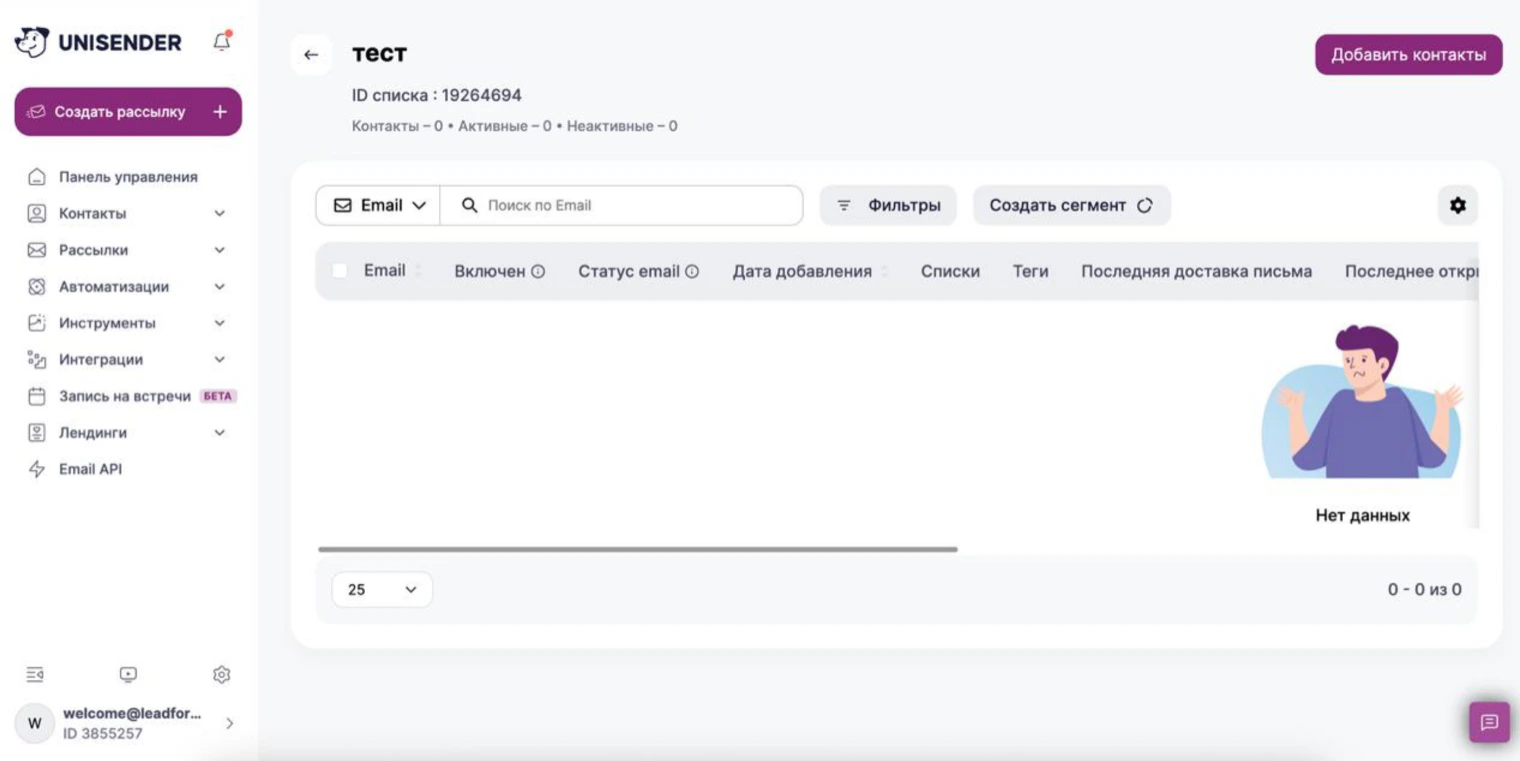
Task: Click the sidebar settings gear icon
Action: tap(222, 675)
